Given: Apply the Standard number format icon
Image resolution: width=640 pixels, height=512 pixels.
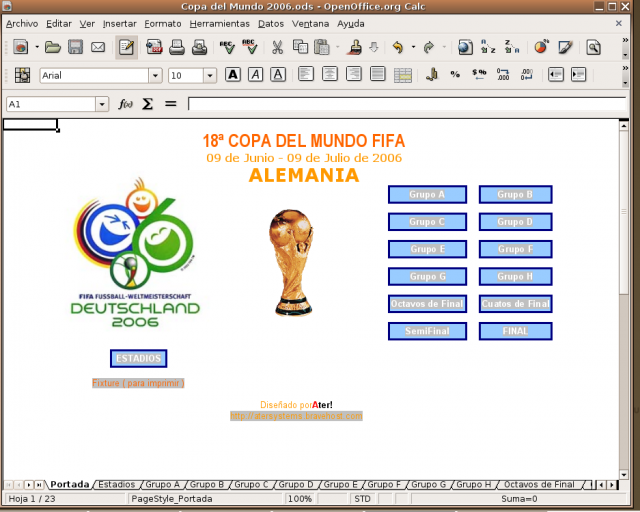Looking at the screenshot, I should [x=479, y=75].
